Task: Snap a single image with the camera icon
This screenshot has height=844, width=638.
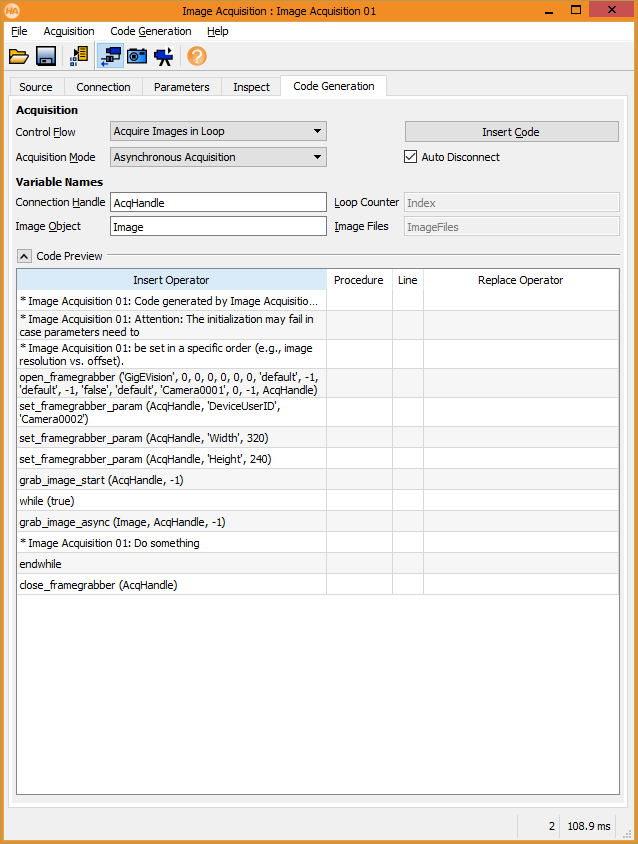Action: (x=137, y=56)
